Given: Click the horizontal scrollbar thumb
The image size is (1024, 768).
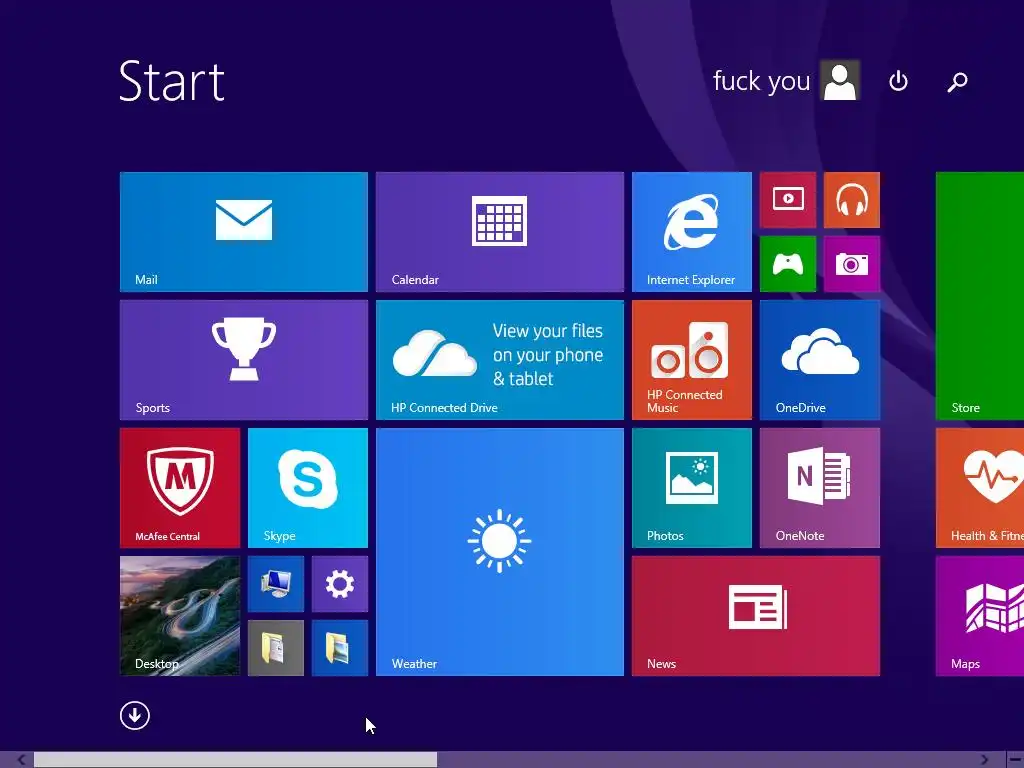Looking at the screenshot, I should pos(235,760).
